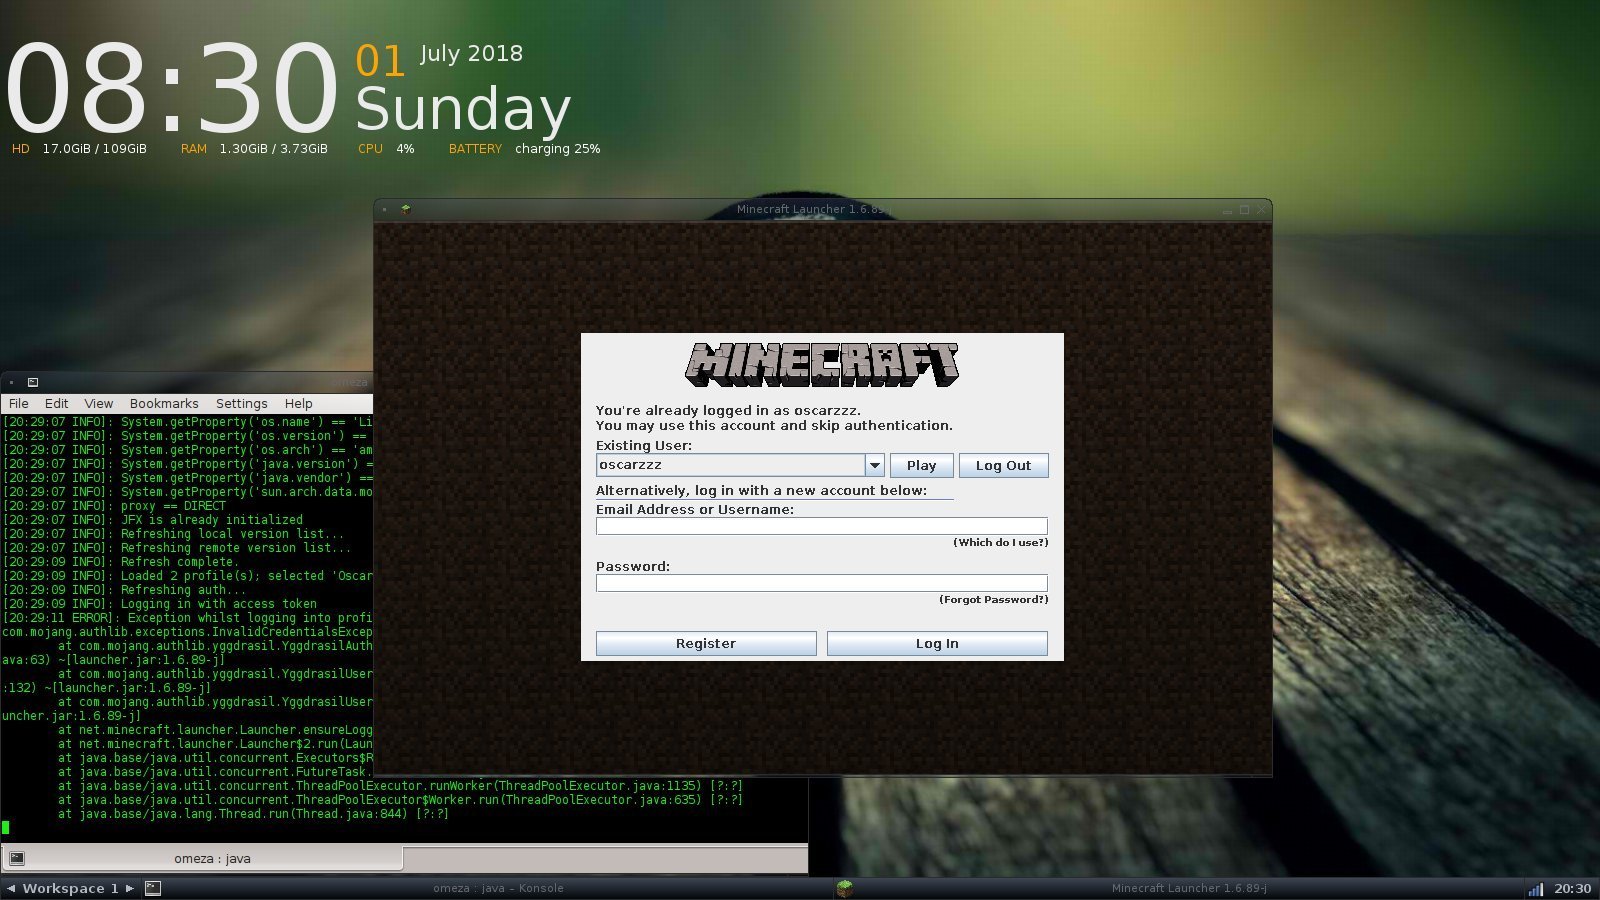Open the File menu in Konsole
The width and height of the screenshot is (1600, 900).
(19, 403)
